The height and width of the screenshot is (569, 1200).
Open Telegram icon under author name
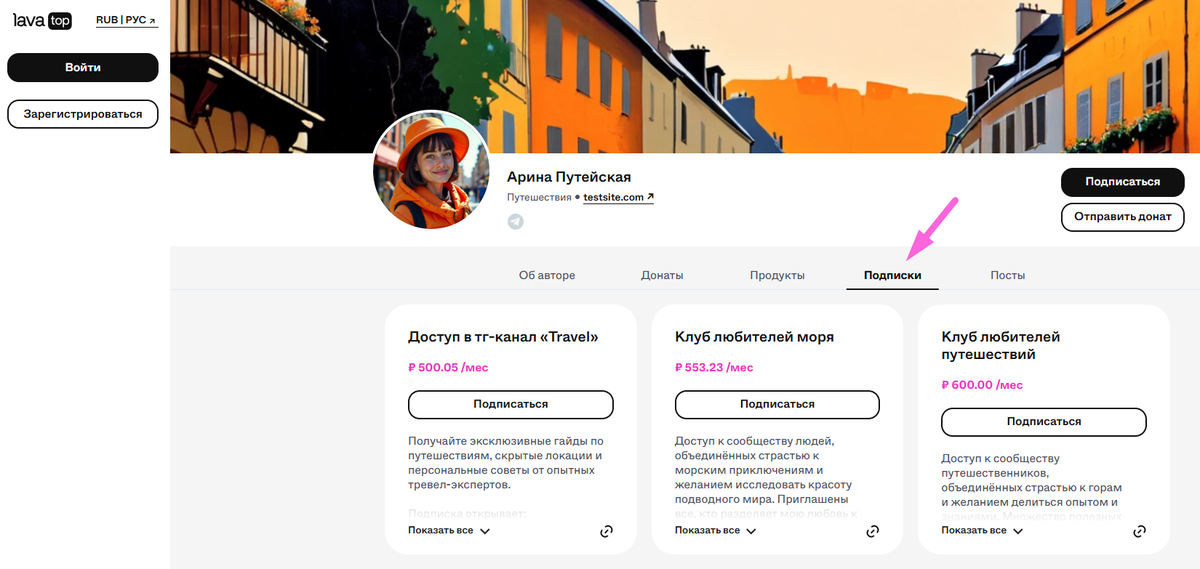click(x=515, y=221)
